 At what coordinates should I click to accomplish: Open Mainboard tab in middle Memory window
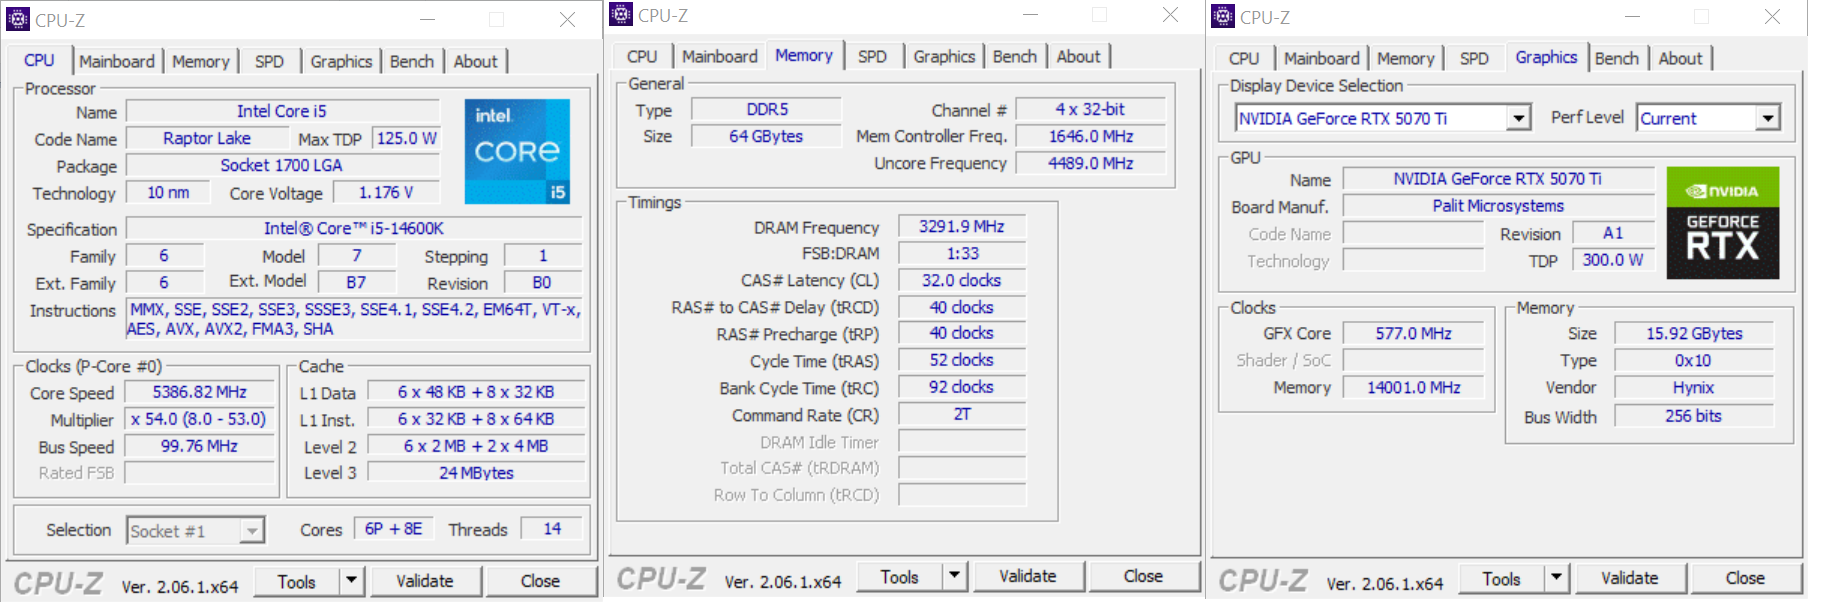click(720, 56)
